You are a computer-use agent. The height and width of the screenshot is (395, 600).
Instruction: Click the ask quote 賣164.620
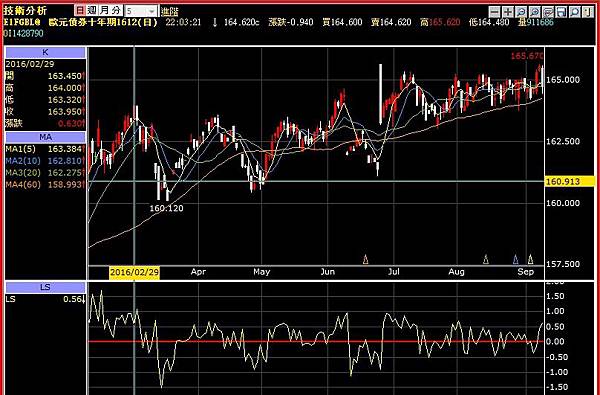(x=391, y=23)
